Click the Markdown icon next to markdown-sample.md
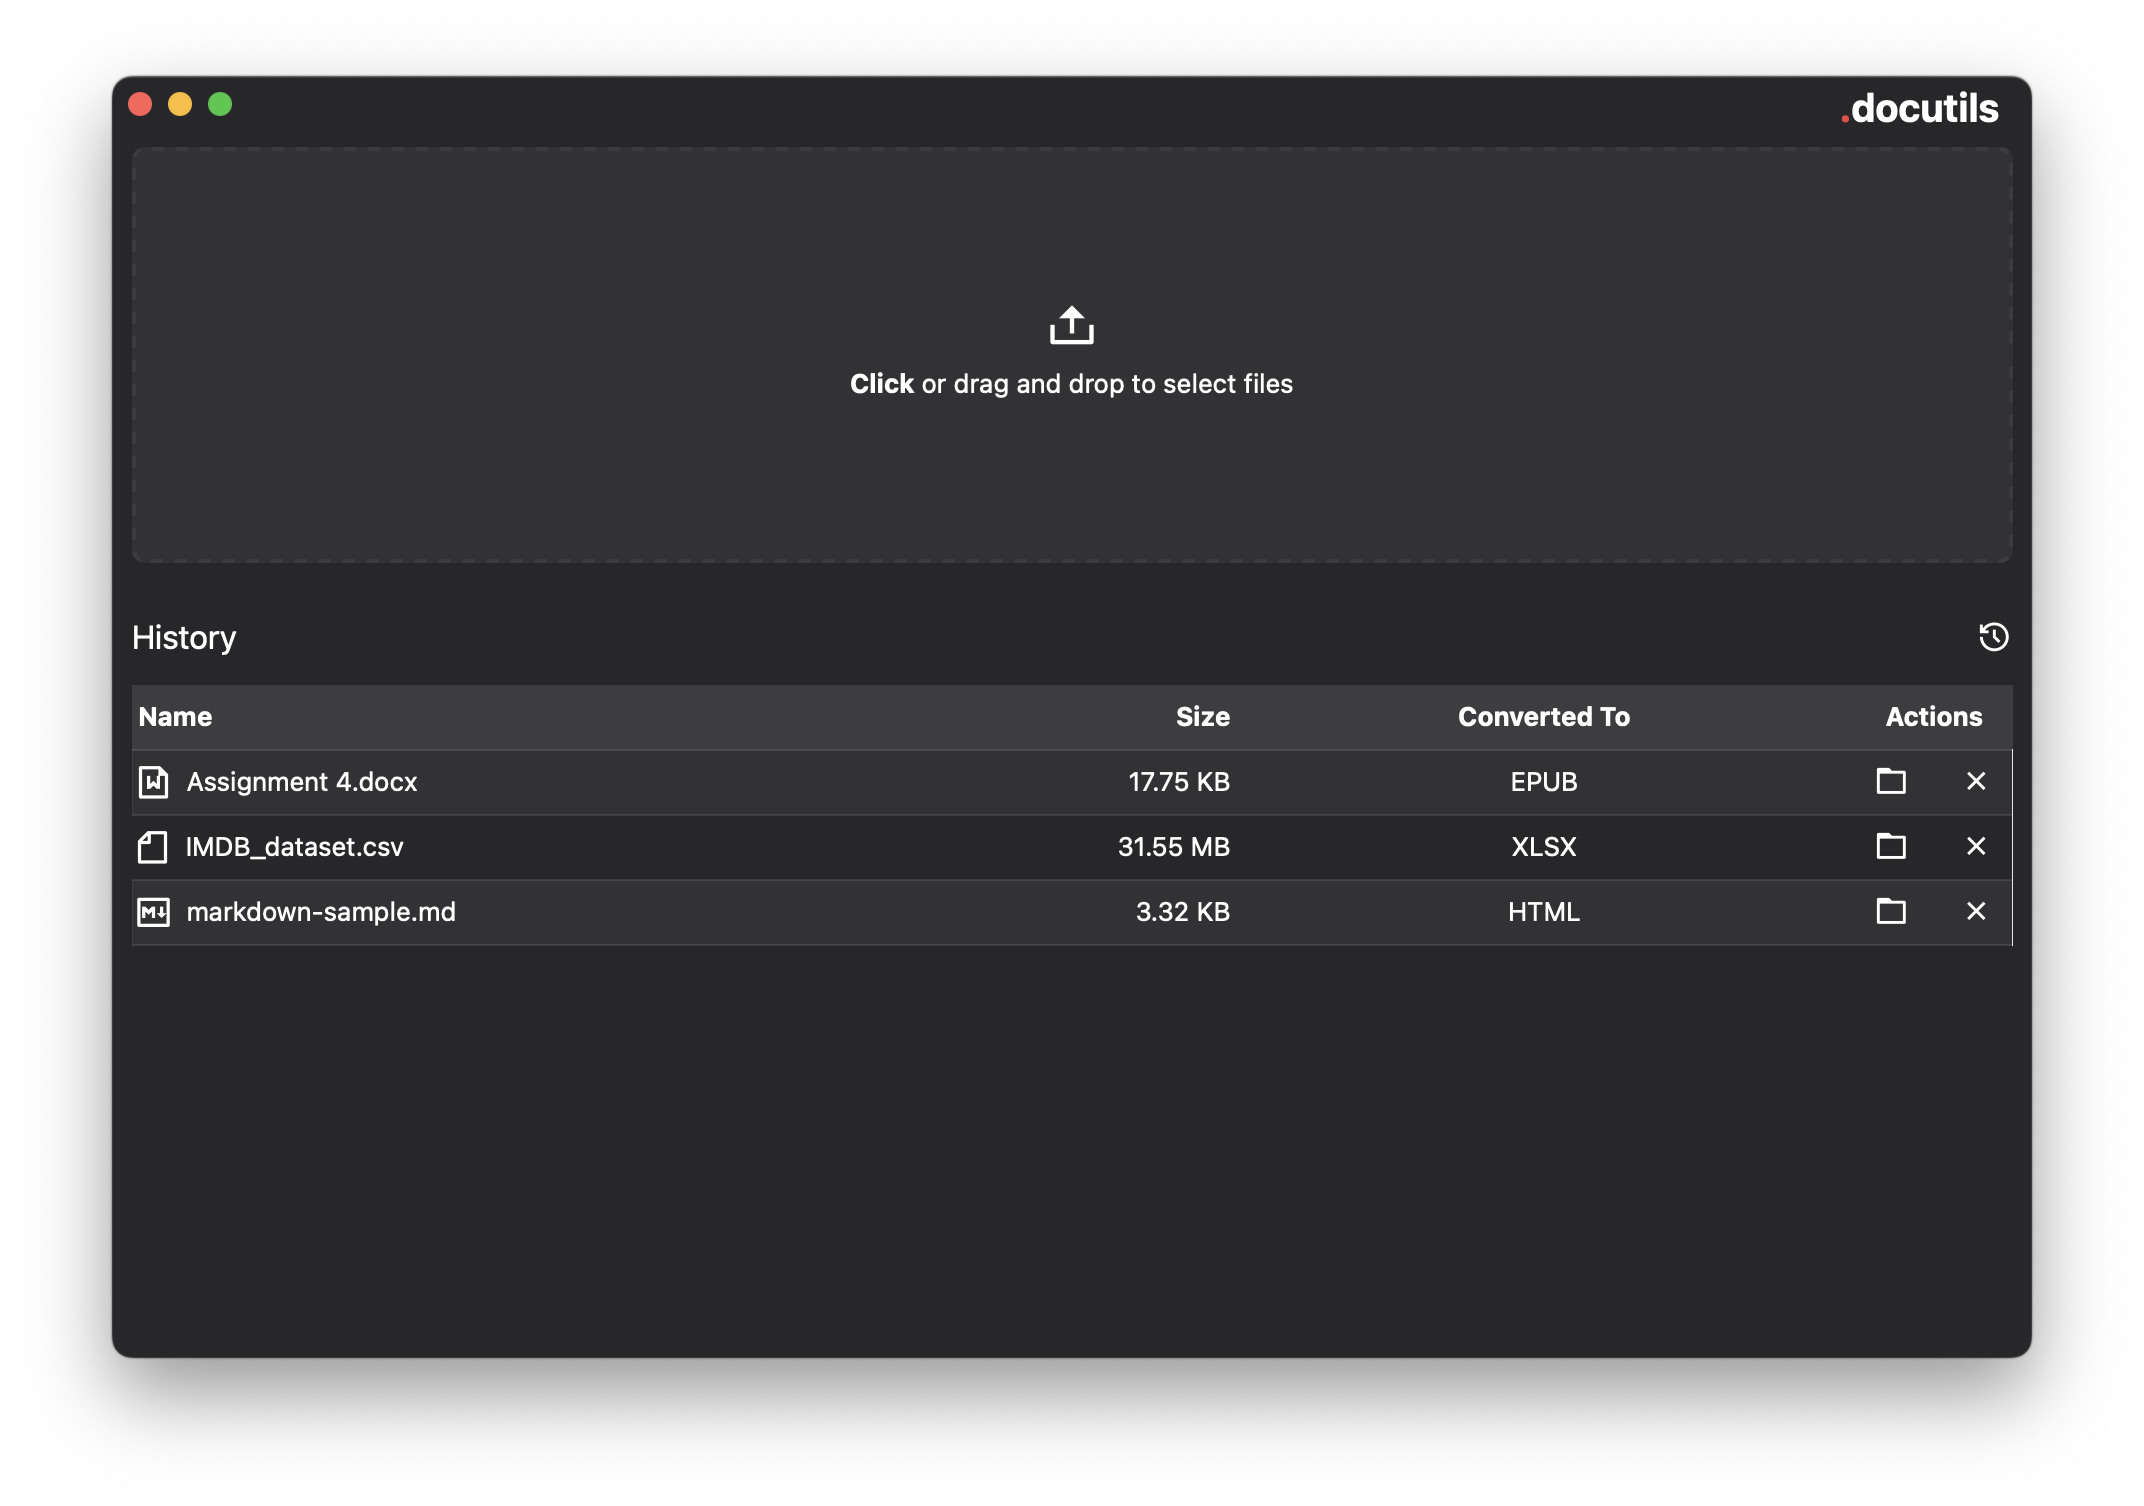This screenshot has height=1506, width=2144. 153,912
